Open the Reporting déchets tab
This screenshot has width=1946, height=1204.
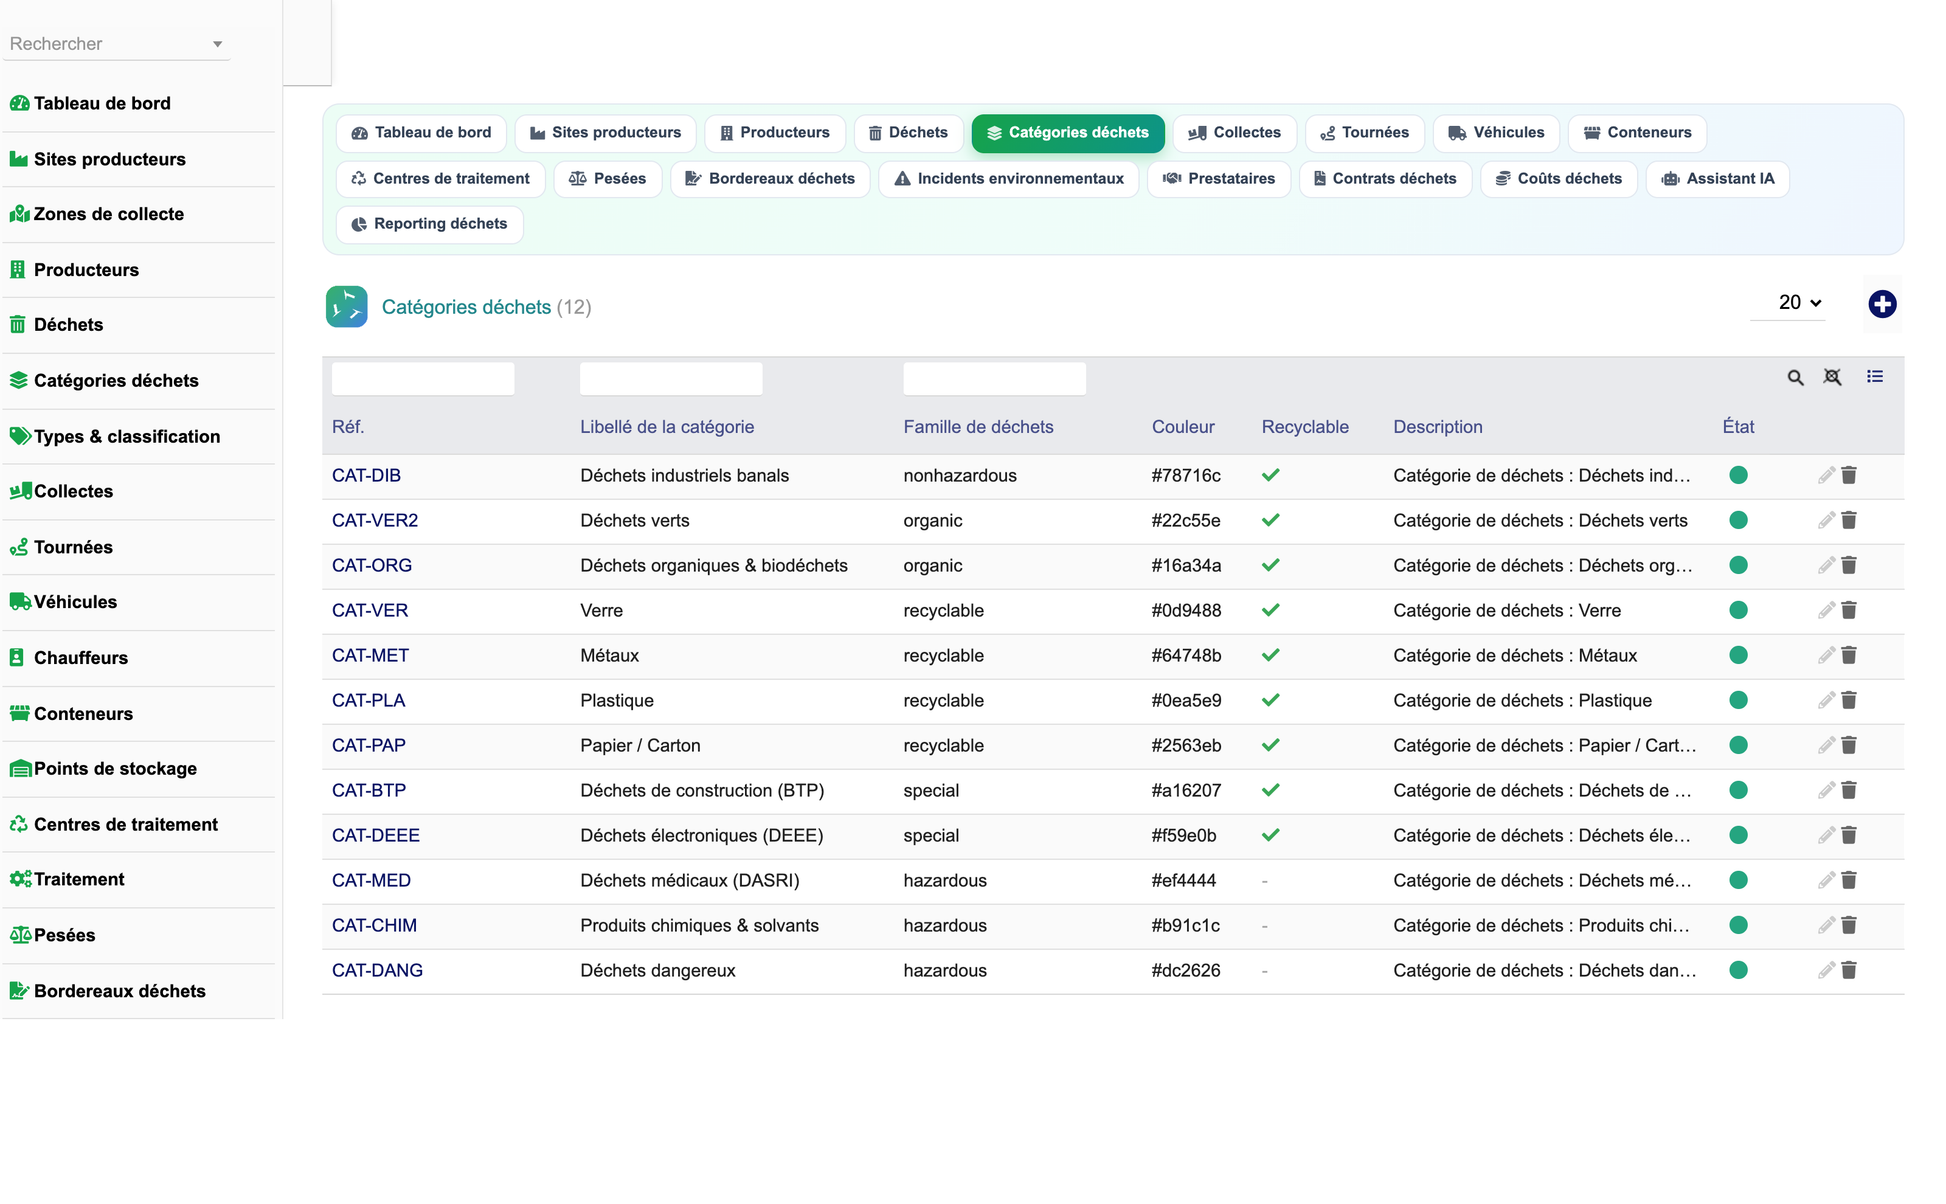[429, 224]
